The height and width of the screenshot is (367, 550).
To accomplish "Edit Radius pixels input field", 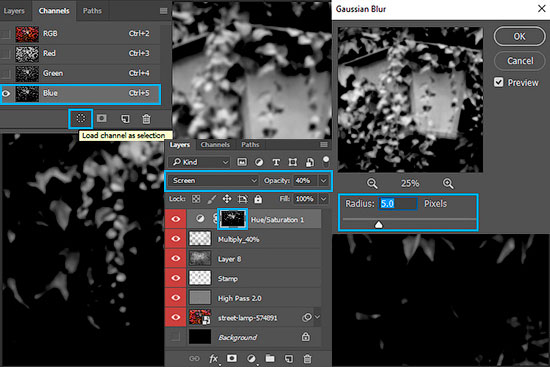I will pos(398,203).
